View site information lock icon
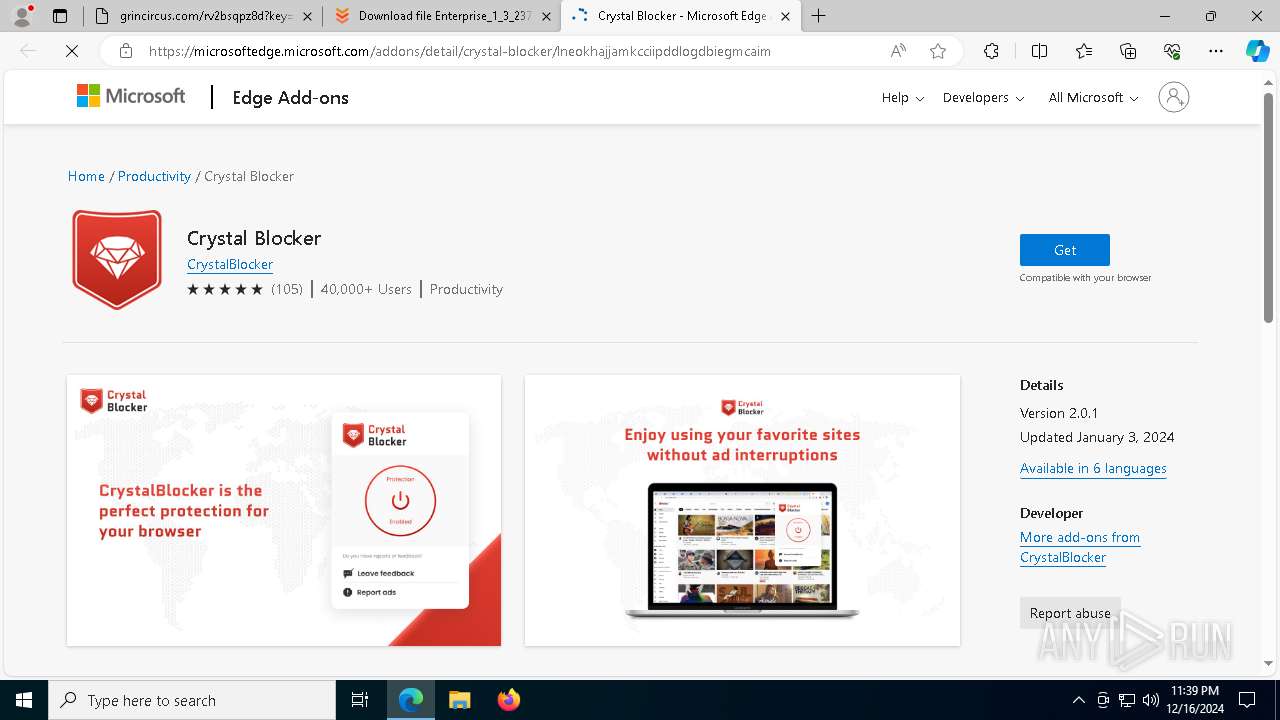Image resolution: width=1280 pixels, height=720 pixels. coord(125,51)
